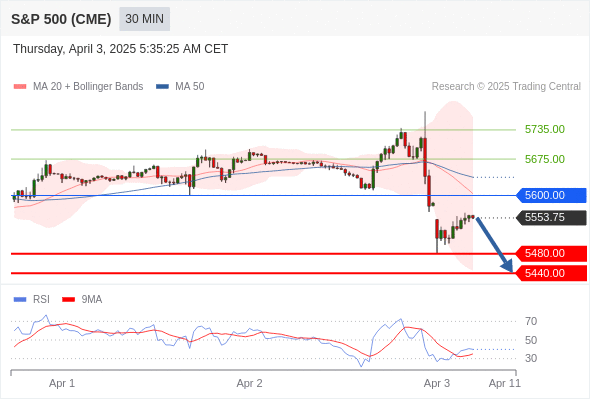
Task: Click the MA 50 blue legend swatch
Action: click(162, 87)
